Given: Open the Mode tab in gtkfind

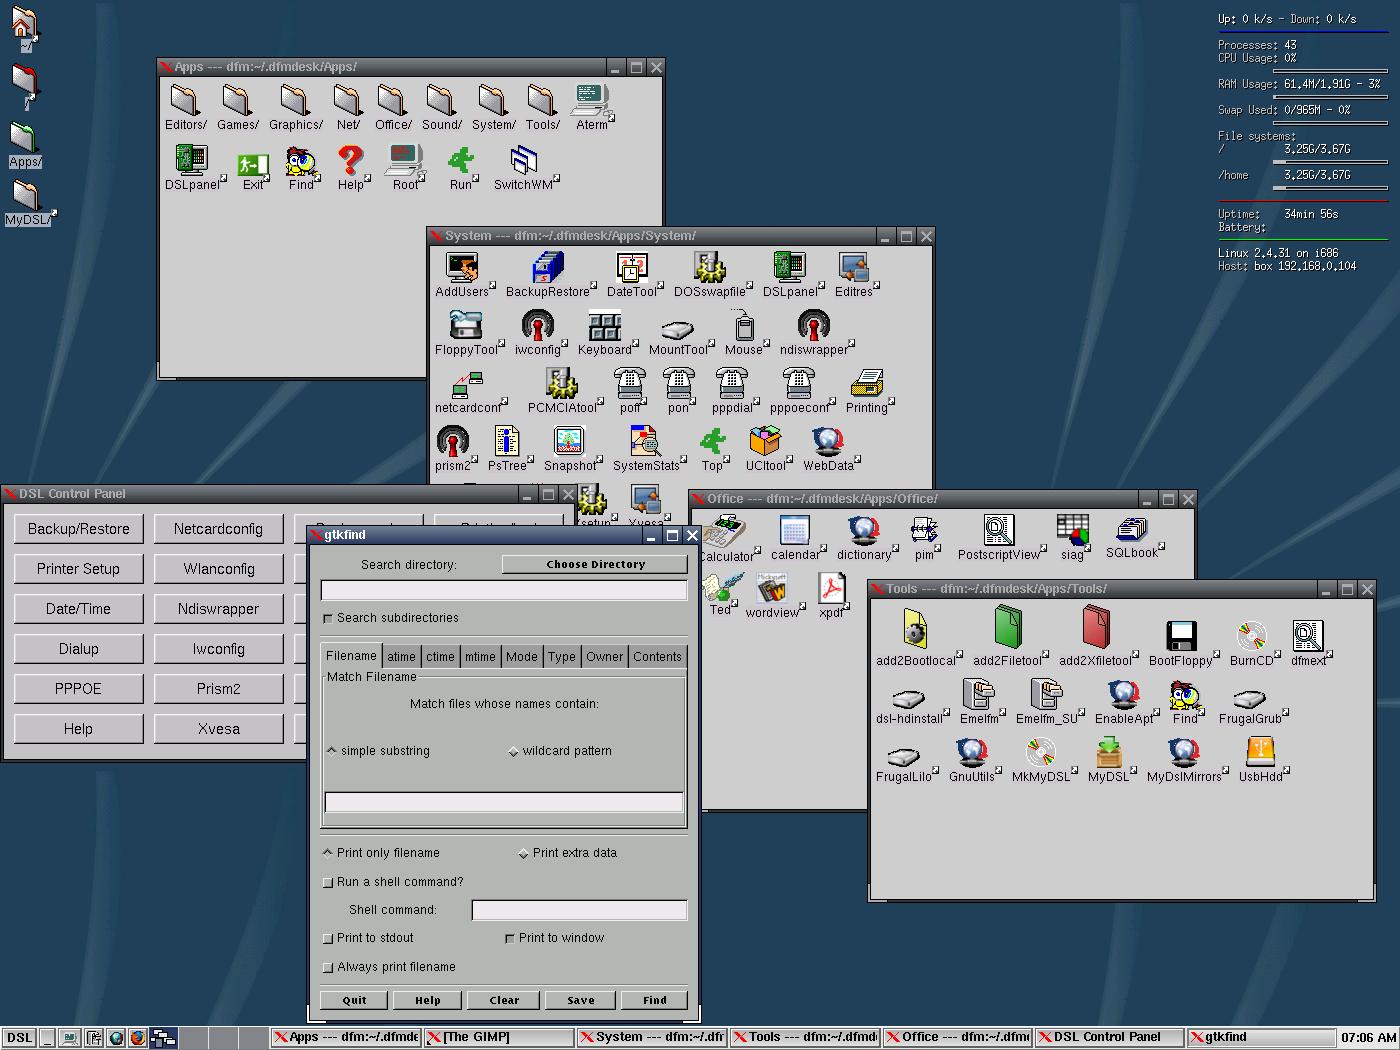Looking at the screenshot, I should click(x=522, y=657).
